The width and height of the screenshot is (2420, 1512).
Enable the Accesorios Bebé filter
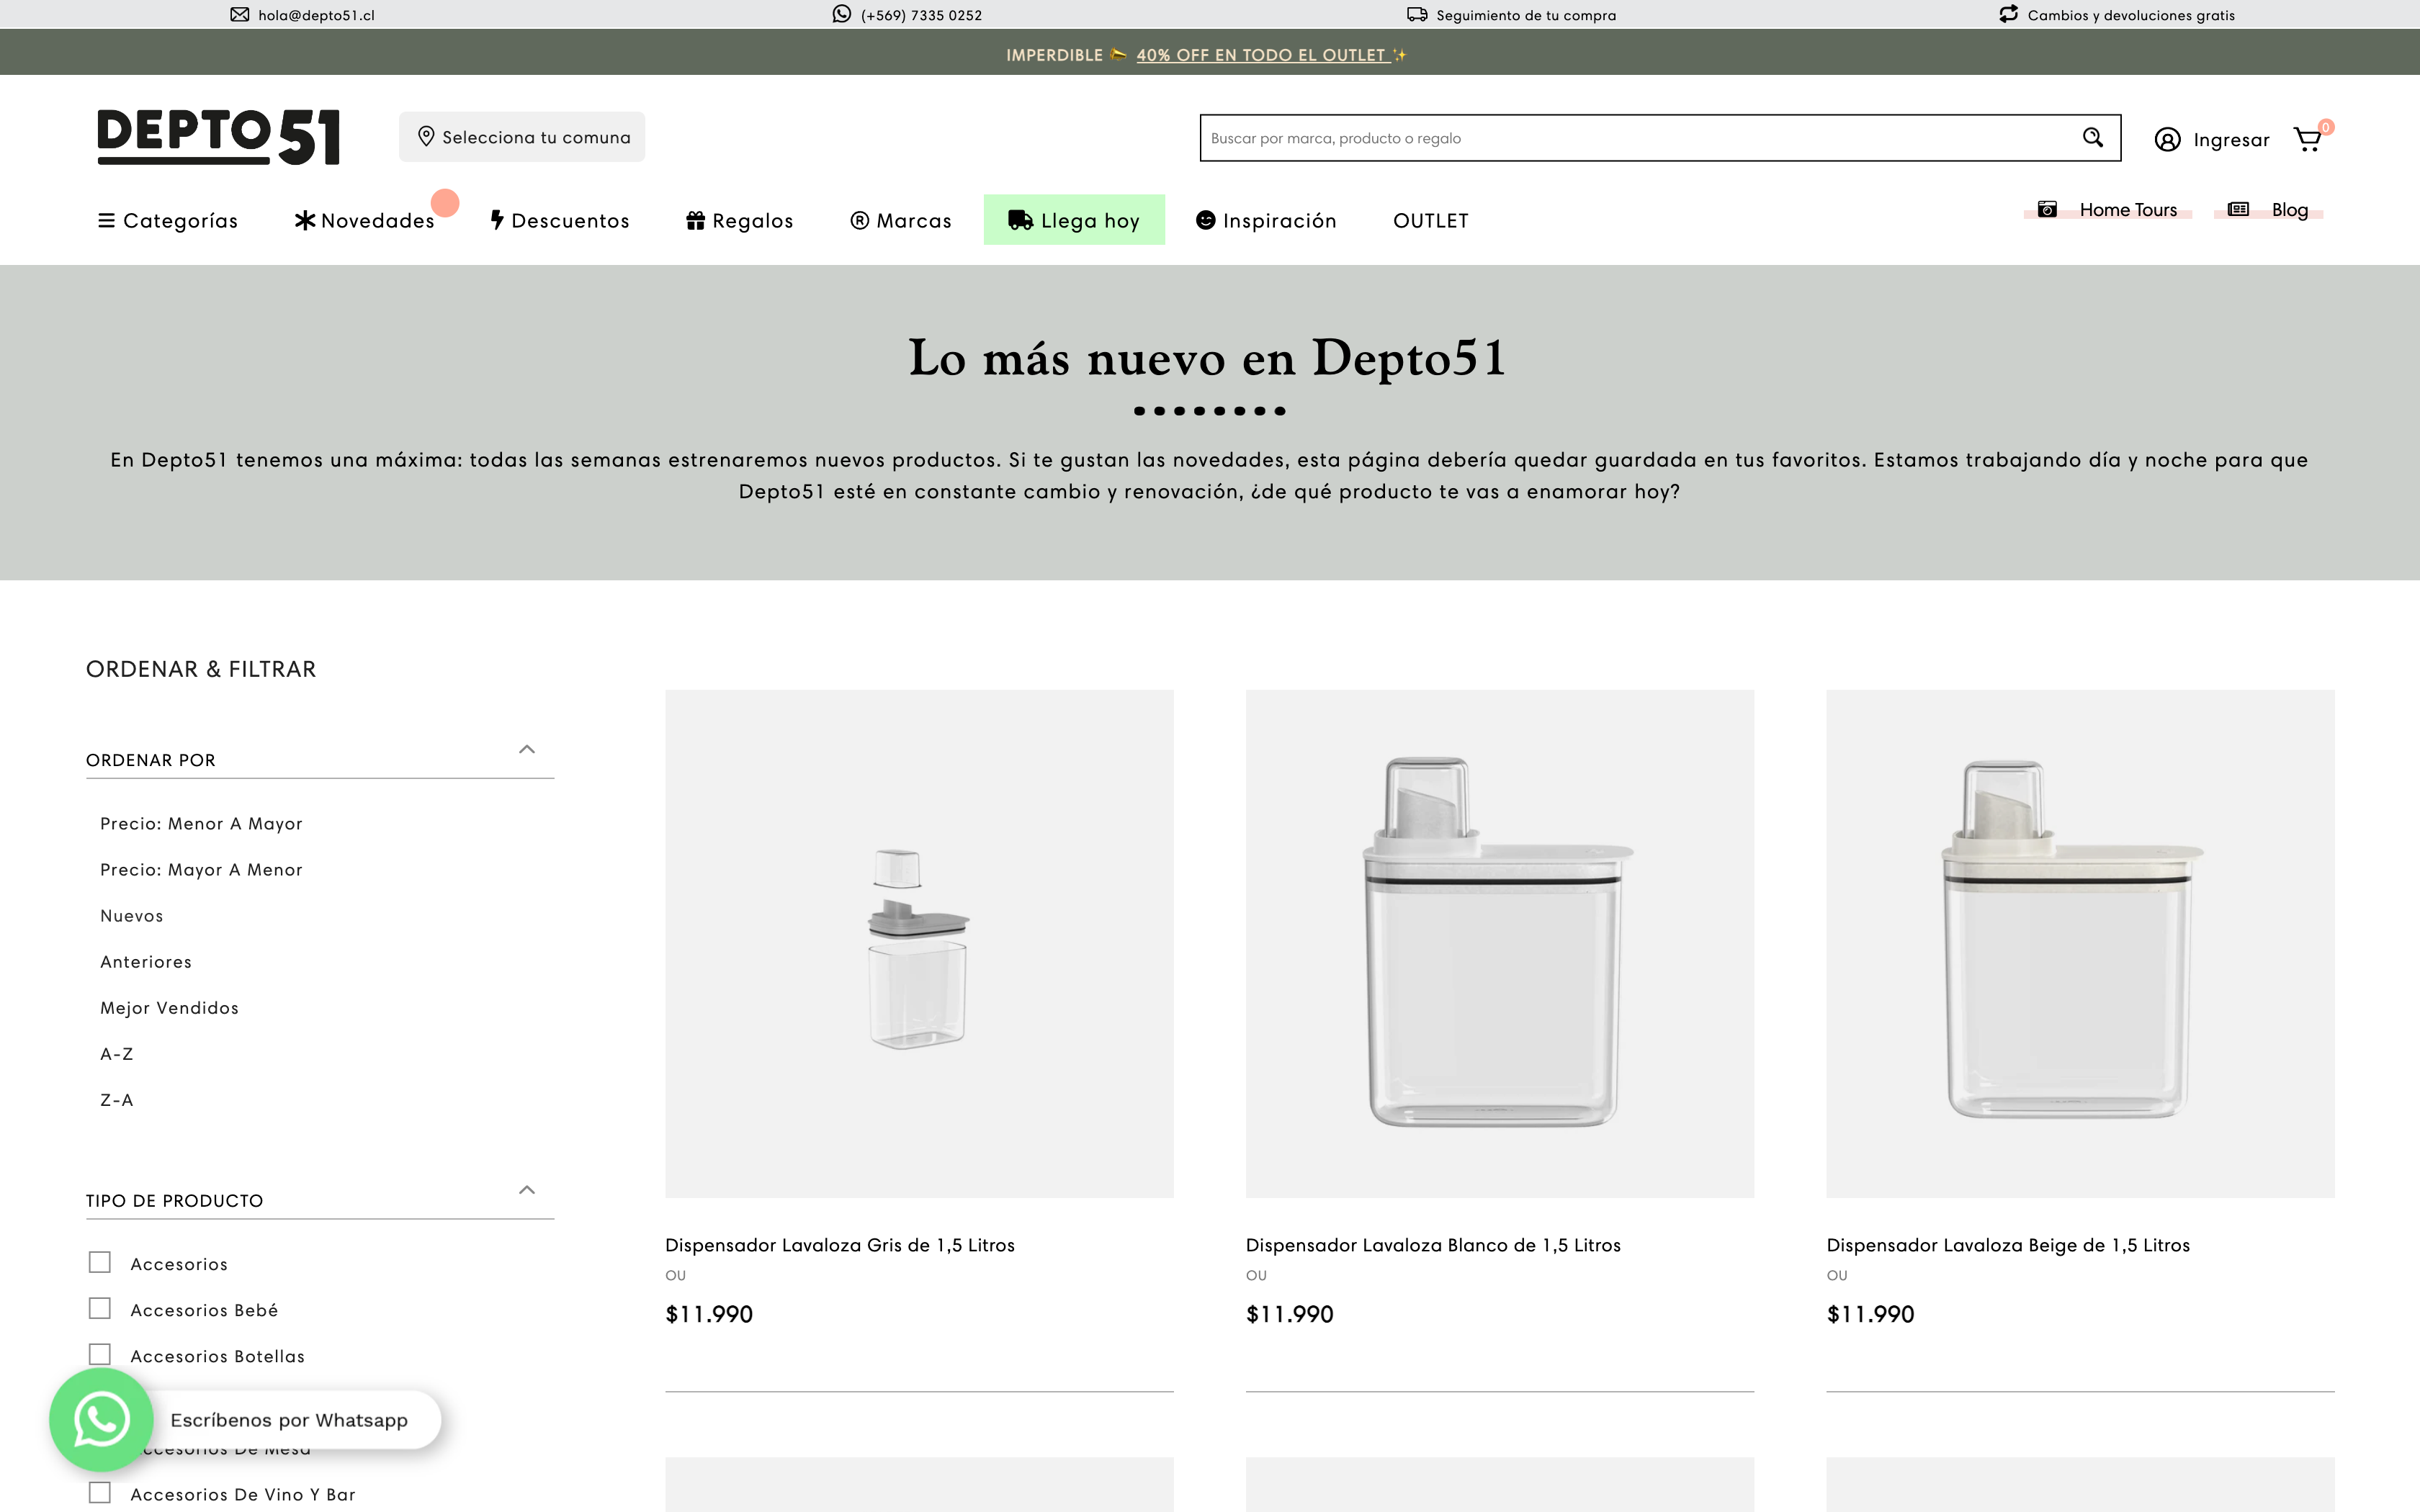[x=100, y=1308]
